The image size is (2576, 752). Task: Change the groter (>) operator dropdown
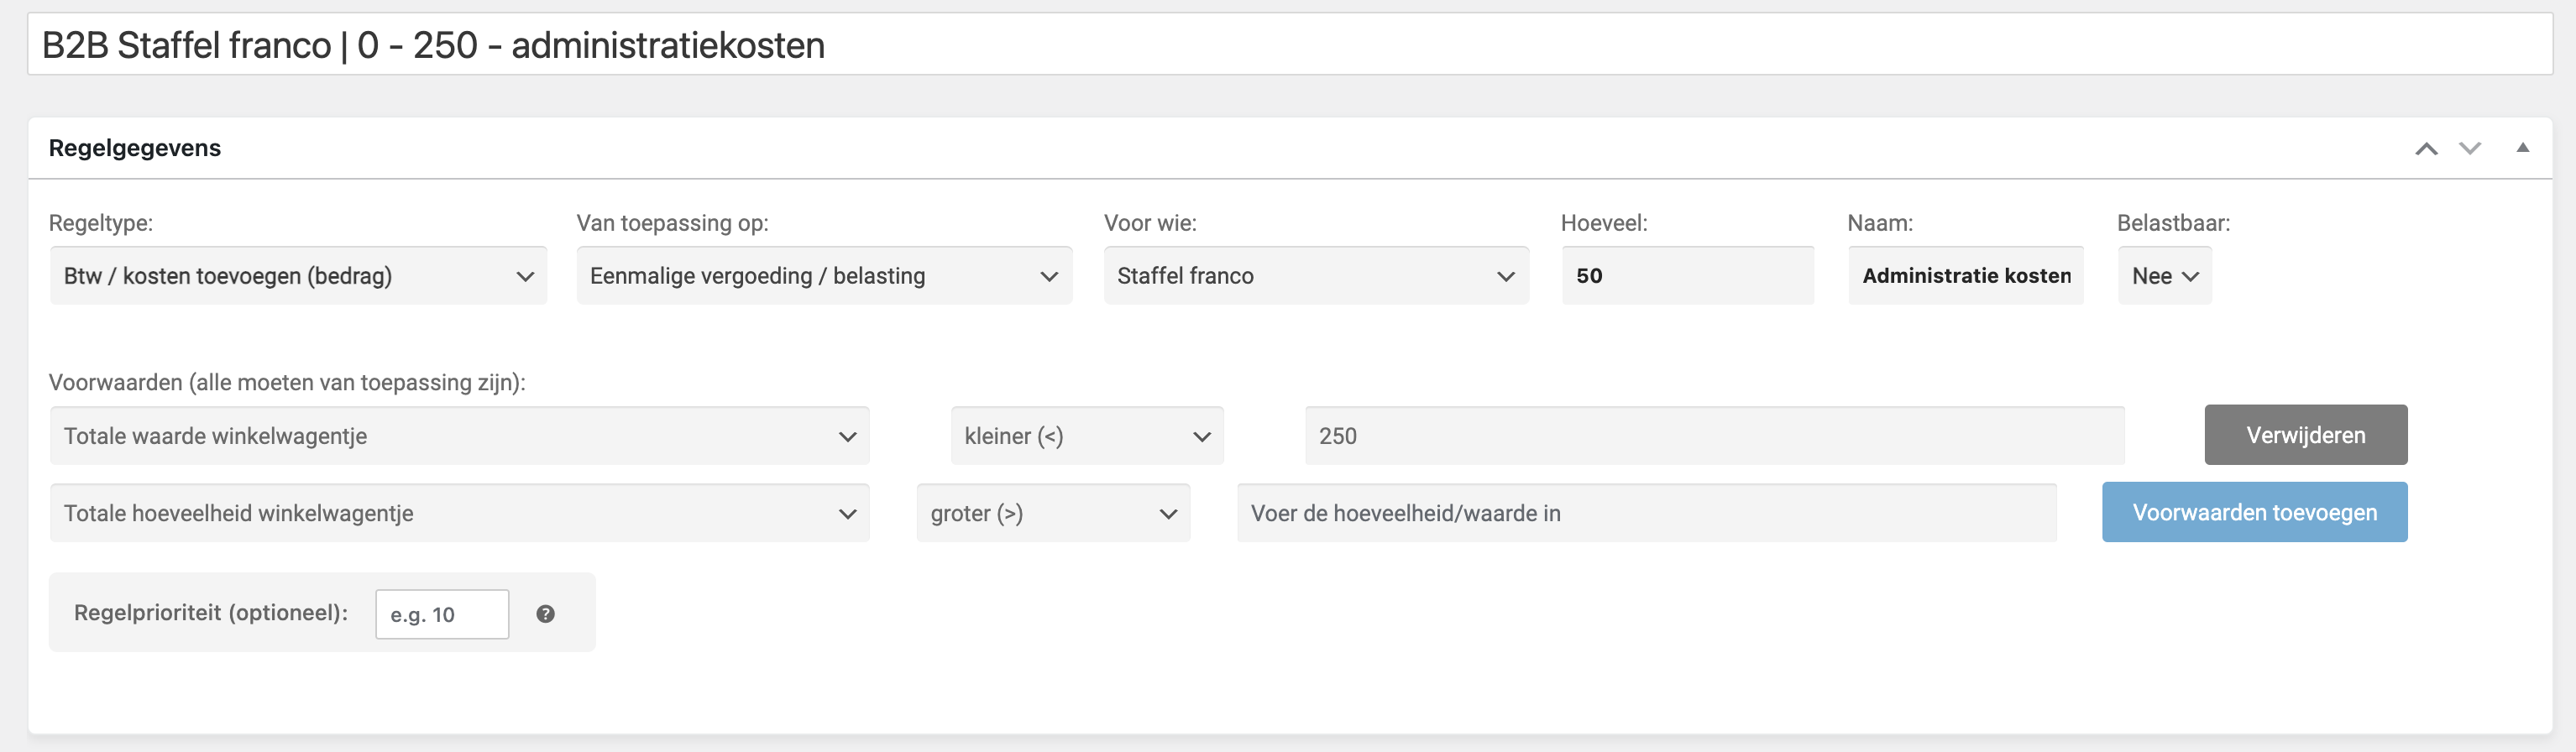tap(1053, 513)
